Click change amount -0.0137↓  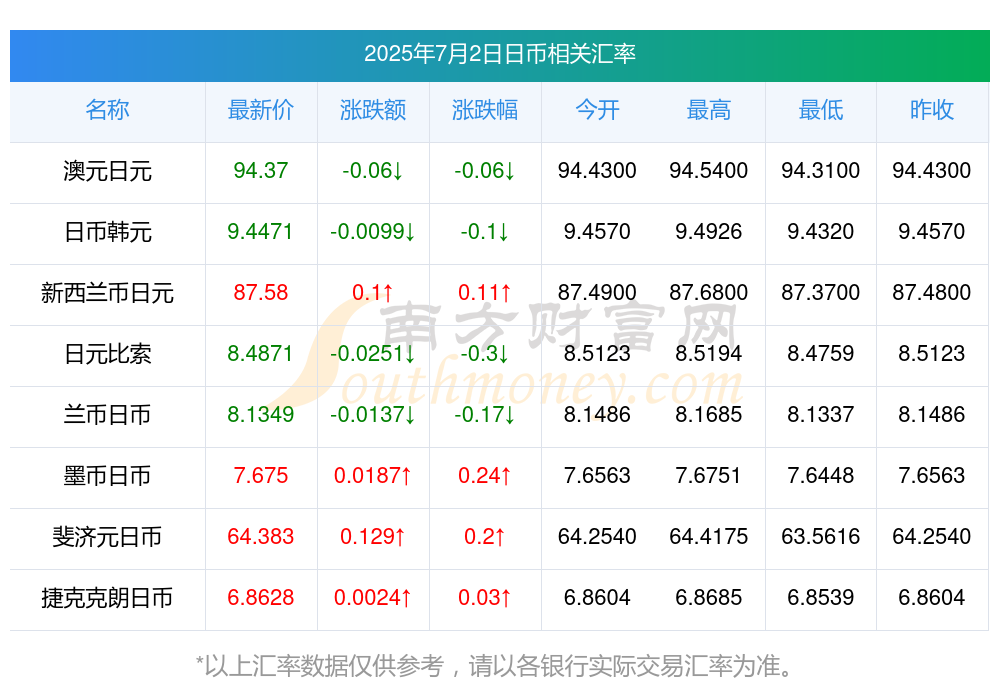tap(372, 414)
